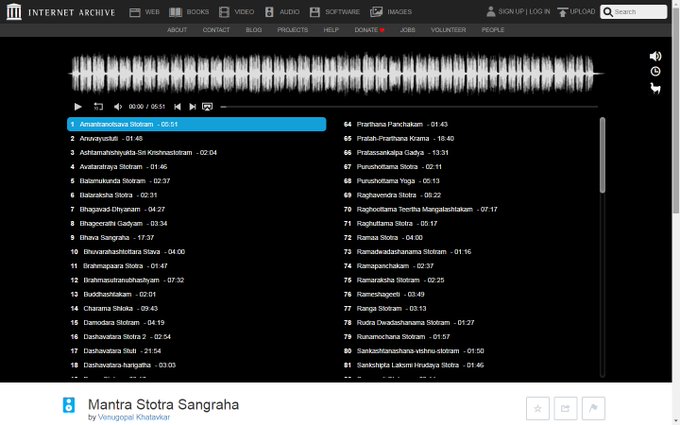This screenshot has height=425, width=680.
Task: Select track 65 Pratah-Prarthana Krama
Action: 470,138
